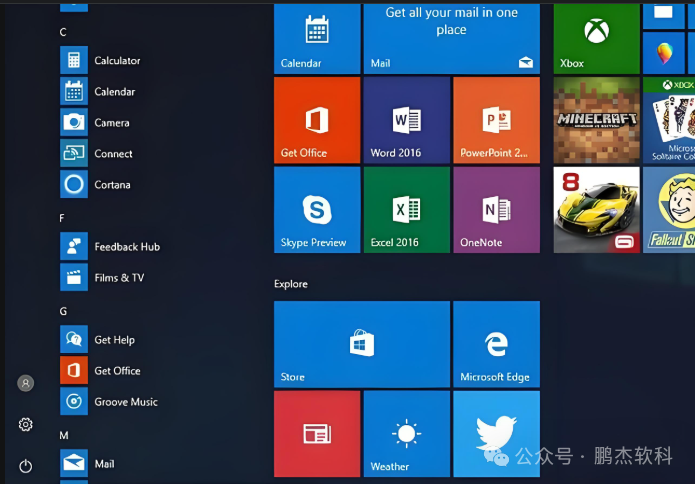
Task: Launch Camera from the app list
Action: coord(95,122)
